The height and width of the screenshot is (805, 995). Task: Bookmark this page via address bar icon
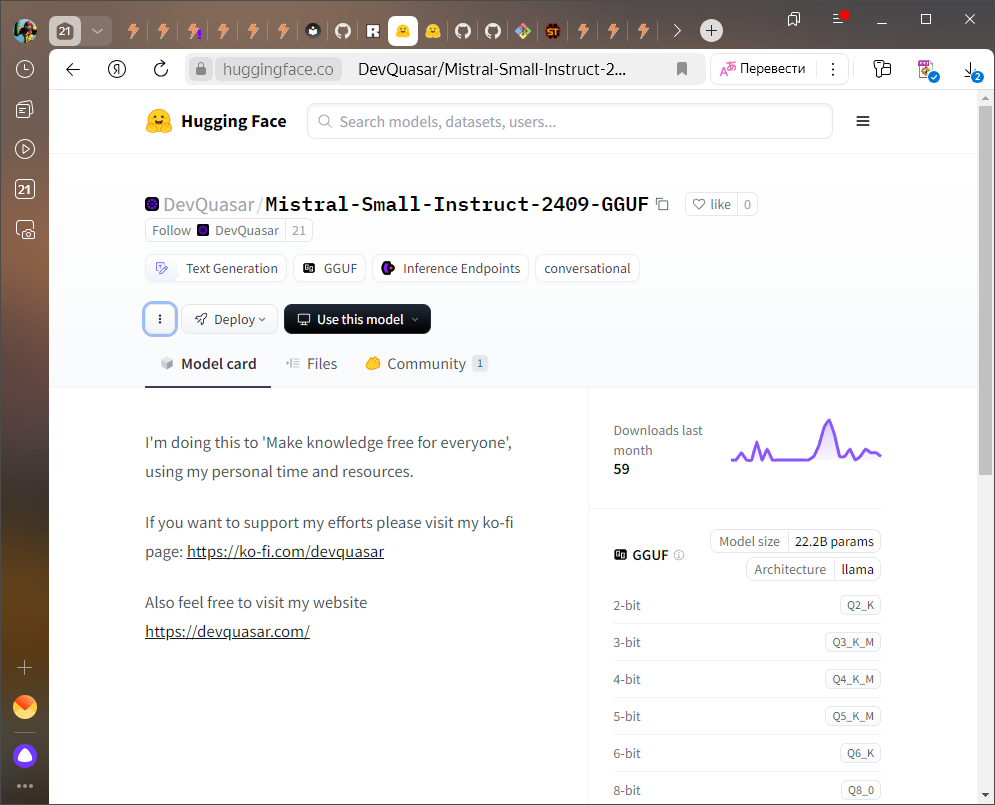(x=682, y=69)
